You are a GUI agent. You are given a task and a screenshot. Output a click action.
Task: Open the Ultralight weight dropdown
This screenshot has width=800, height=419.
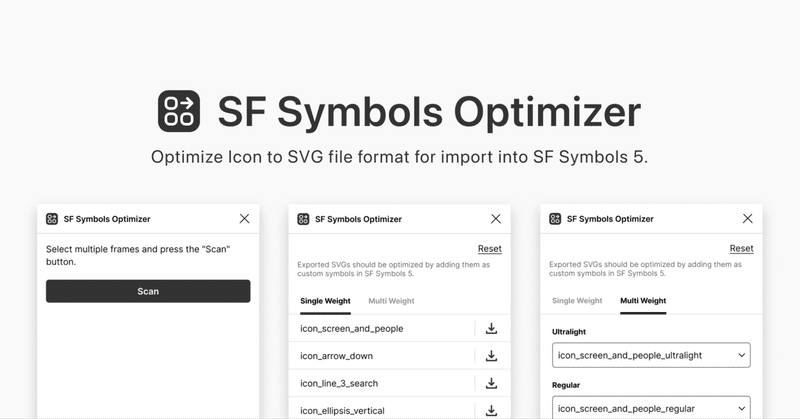651,355
